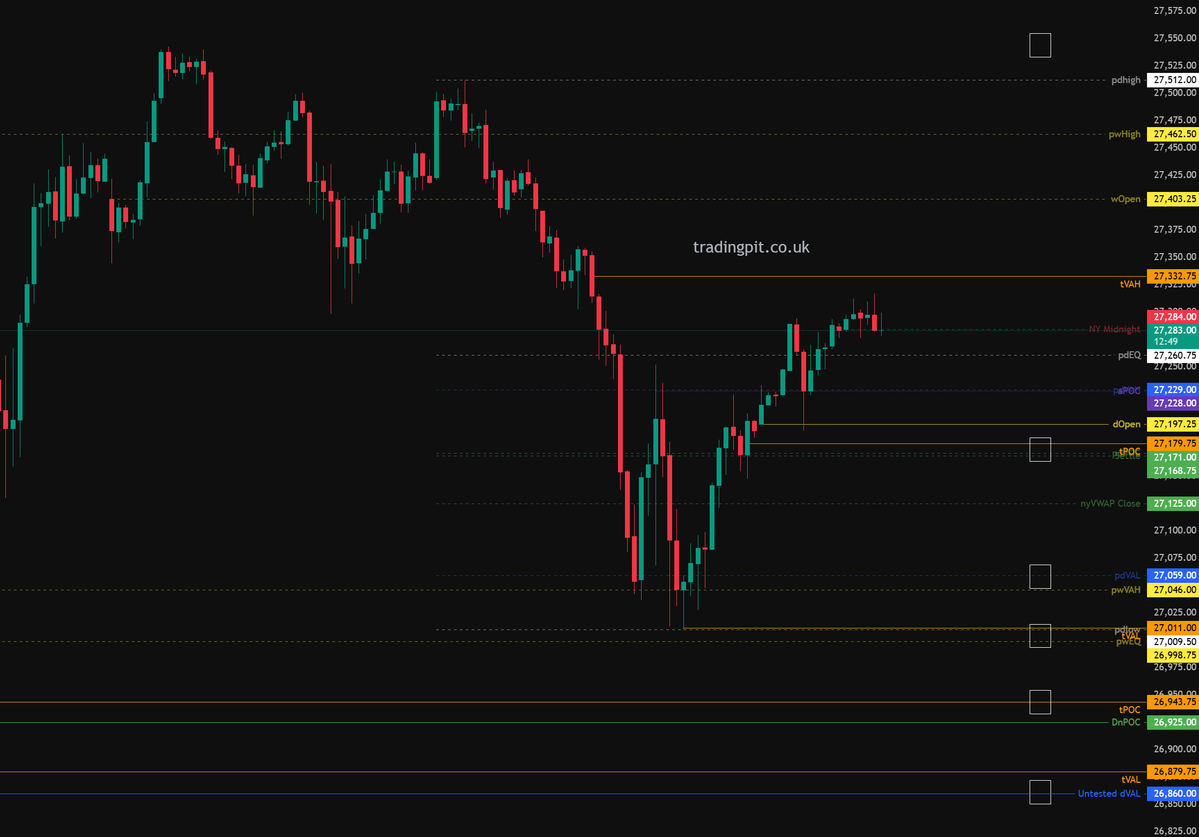Select the blue 27,229.00 price tag
1199x837 pixels.
[x=1173, y=390]
